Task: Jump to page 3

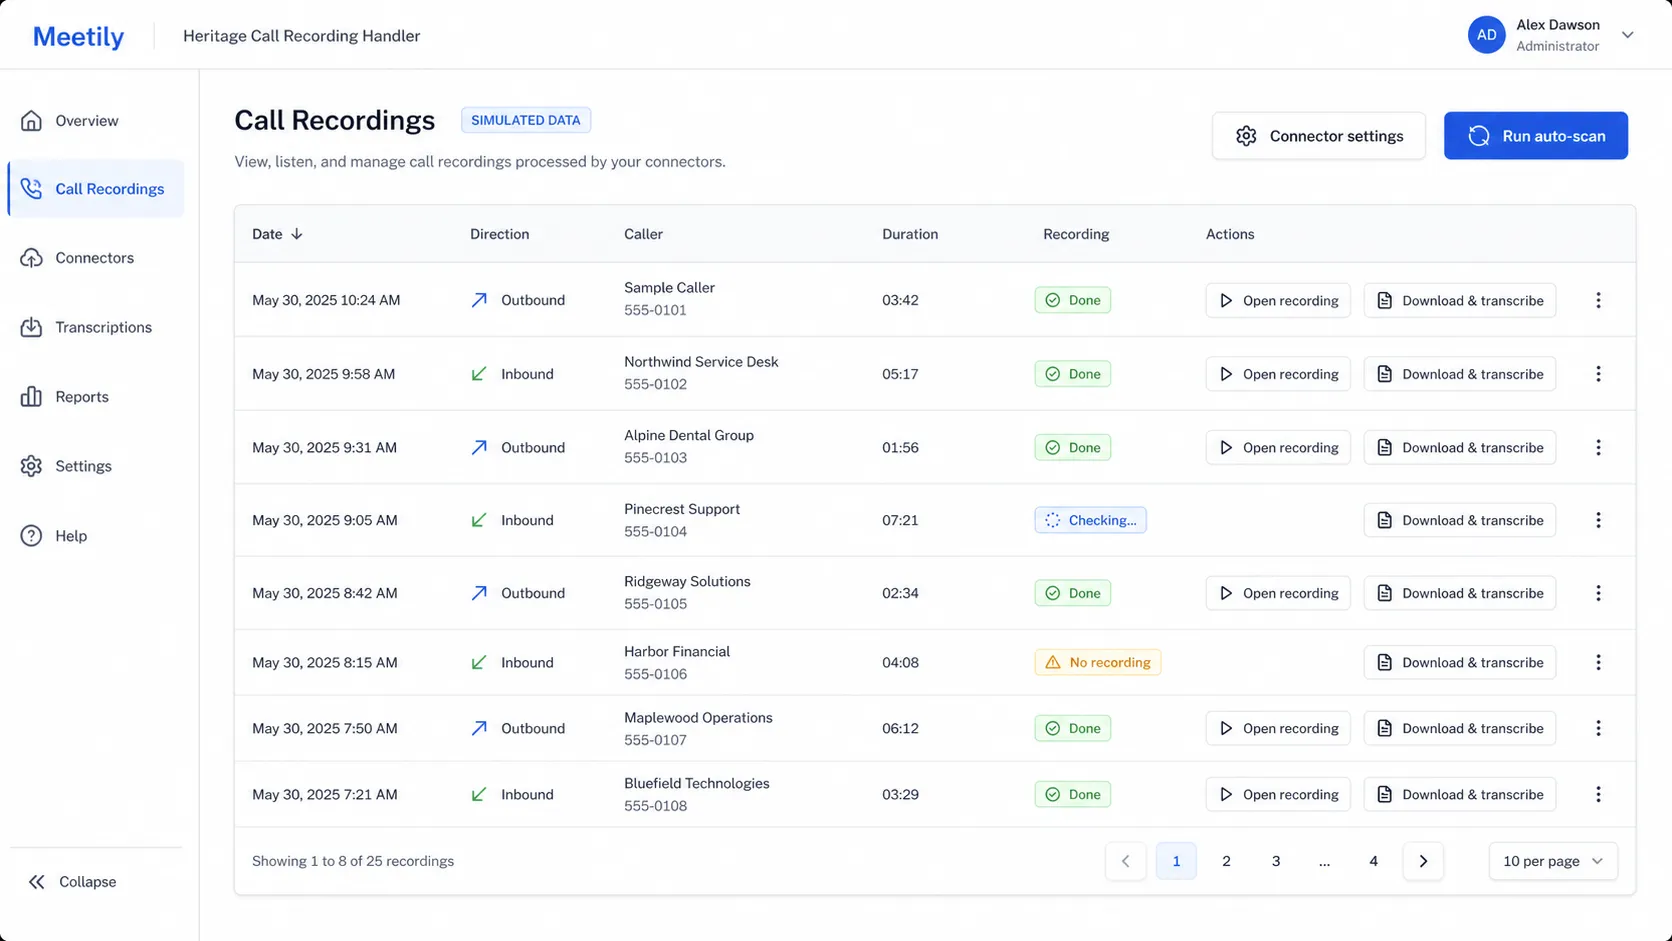Action: coord(1276,861)
